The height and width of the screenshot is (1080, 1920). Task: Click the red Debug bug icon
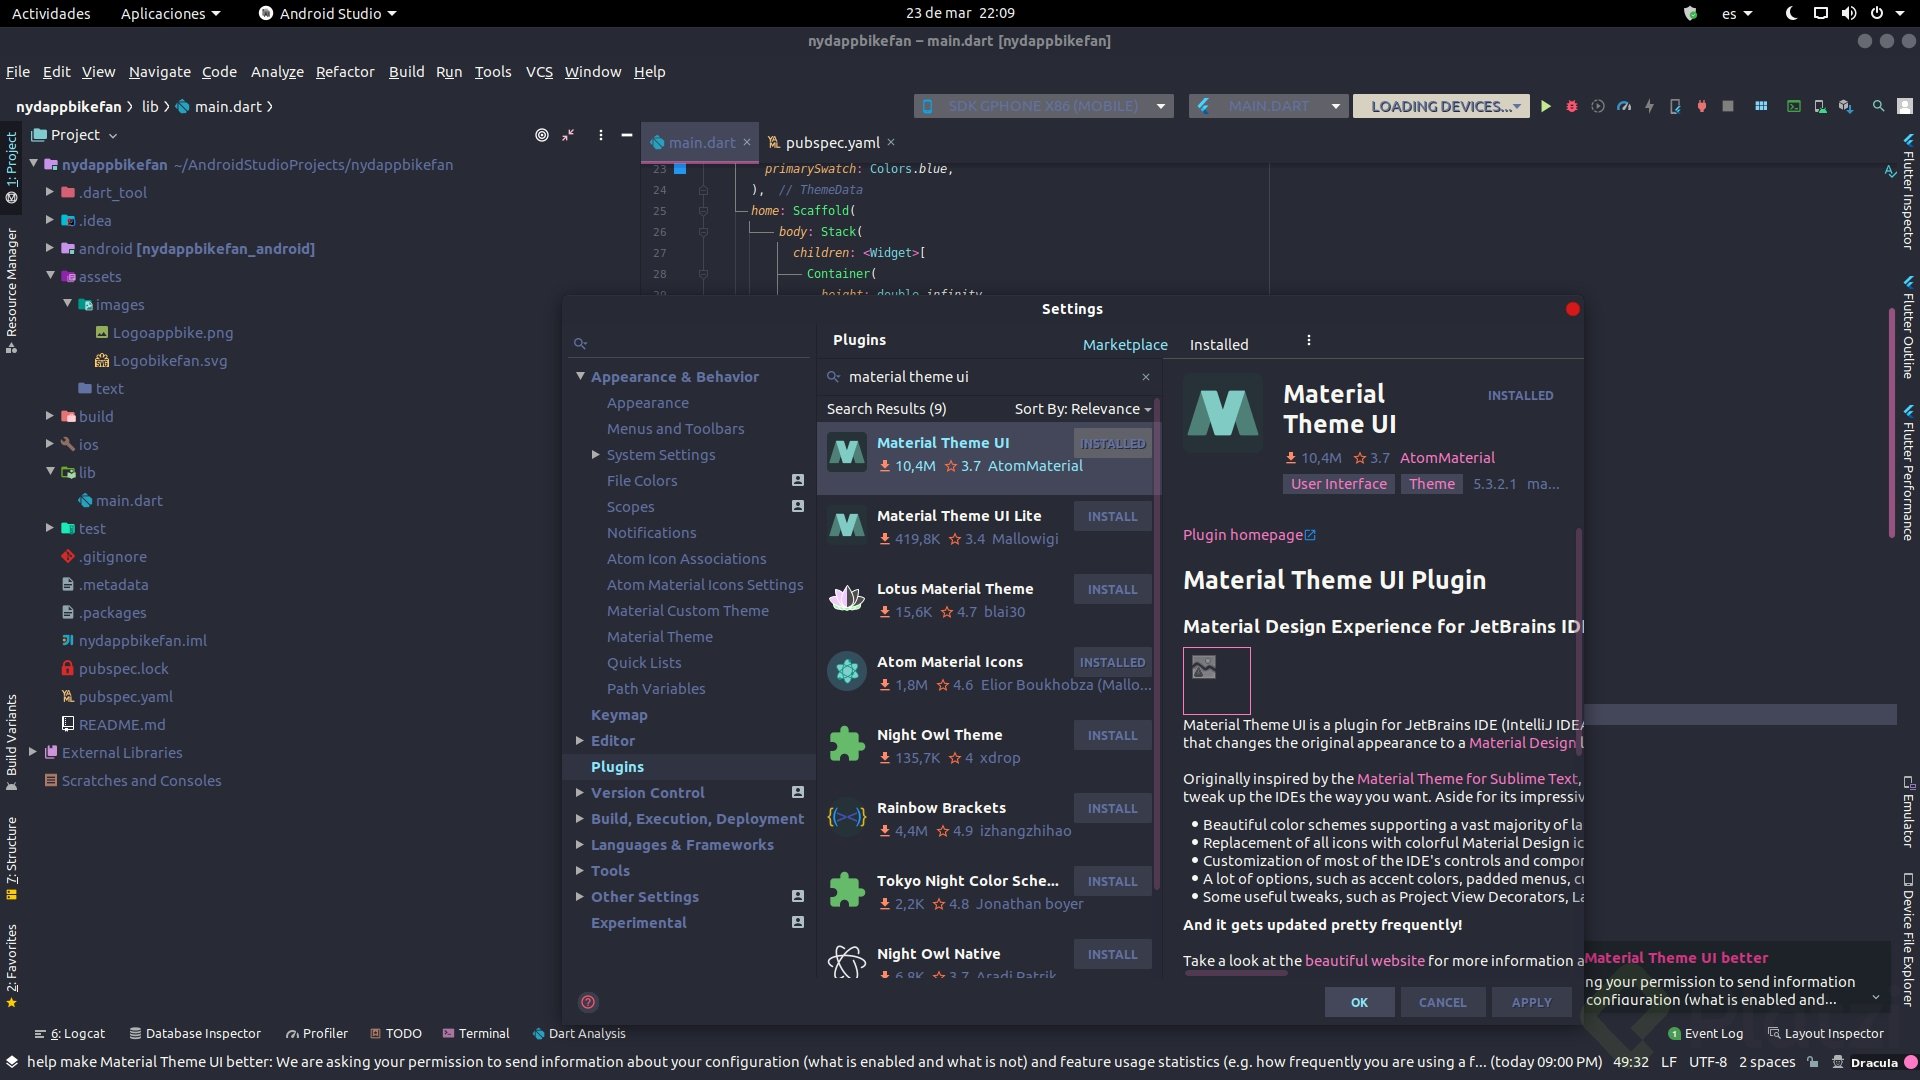click(x=1571, y=106)
